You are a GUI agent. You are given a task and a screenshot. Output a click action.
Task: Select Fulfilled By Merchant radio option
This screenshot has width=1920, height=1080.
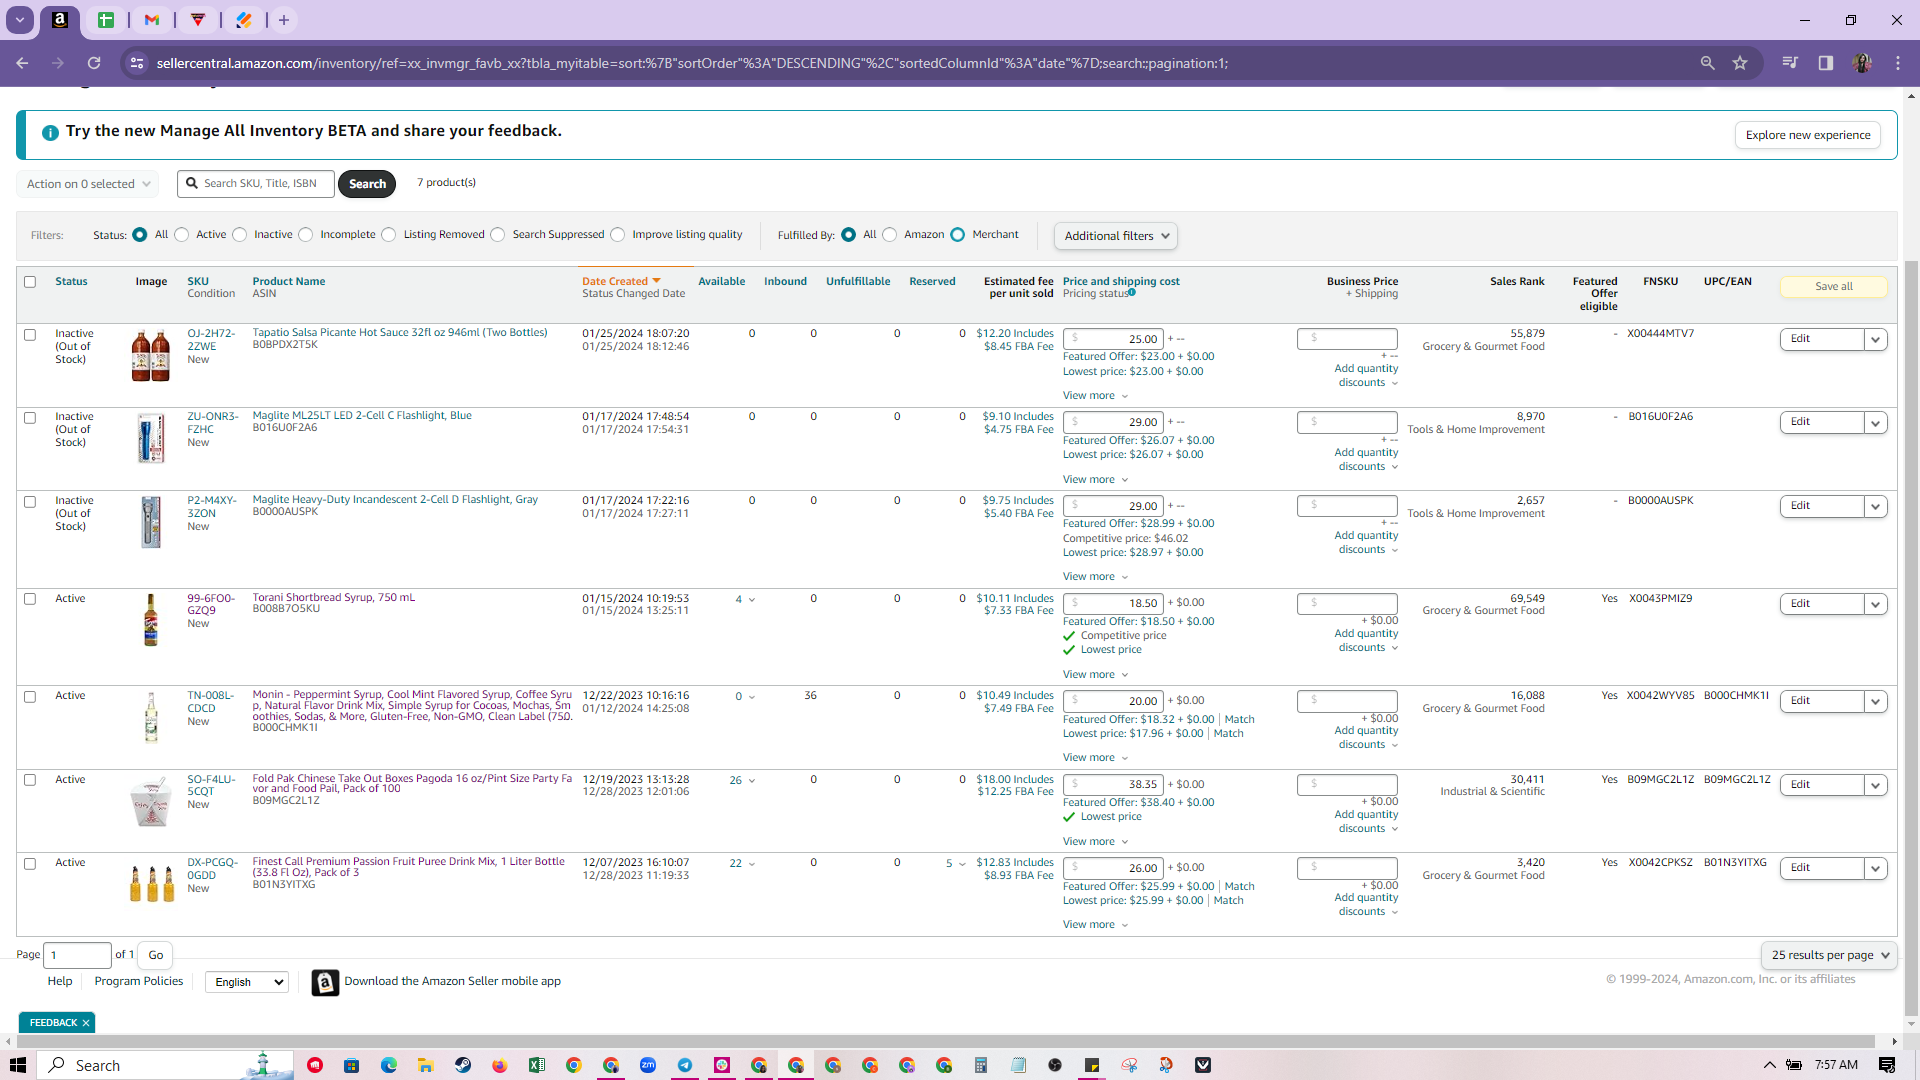coord(958,235)
